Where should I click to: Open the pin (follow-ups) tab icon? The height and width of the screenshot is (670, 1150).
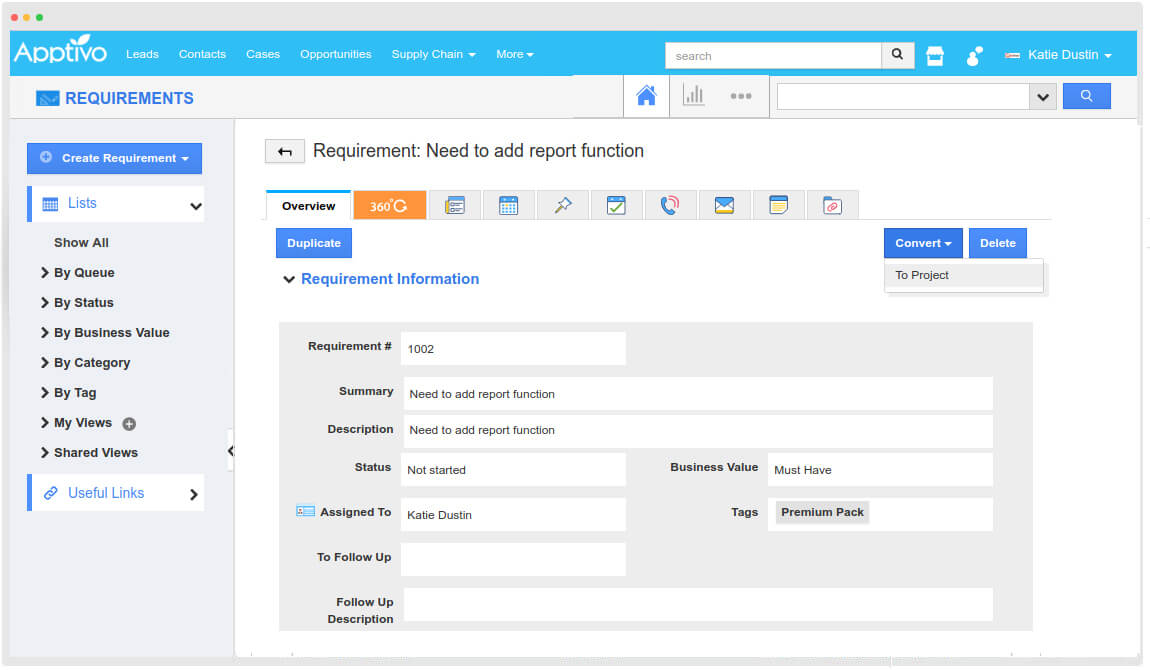(x=562, y=205)
